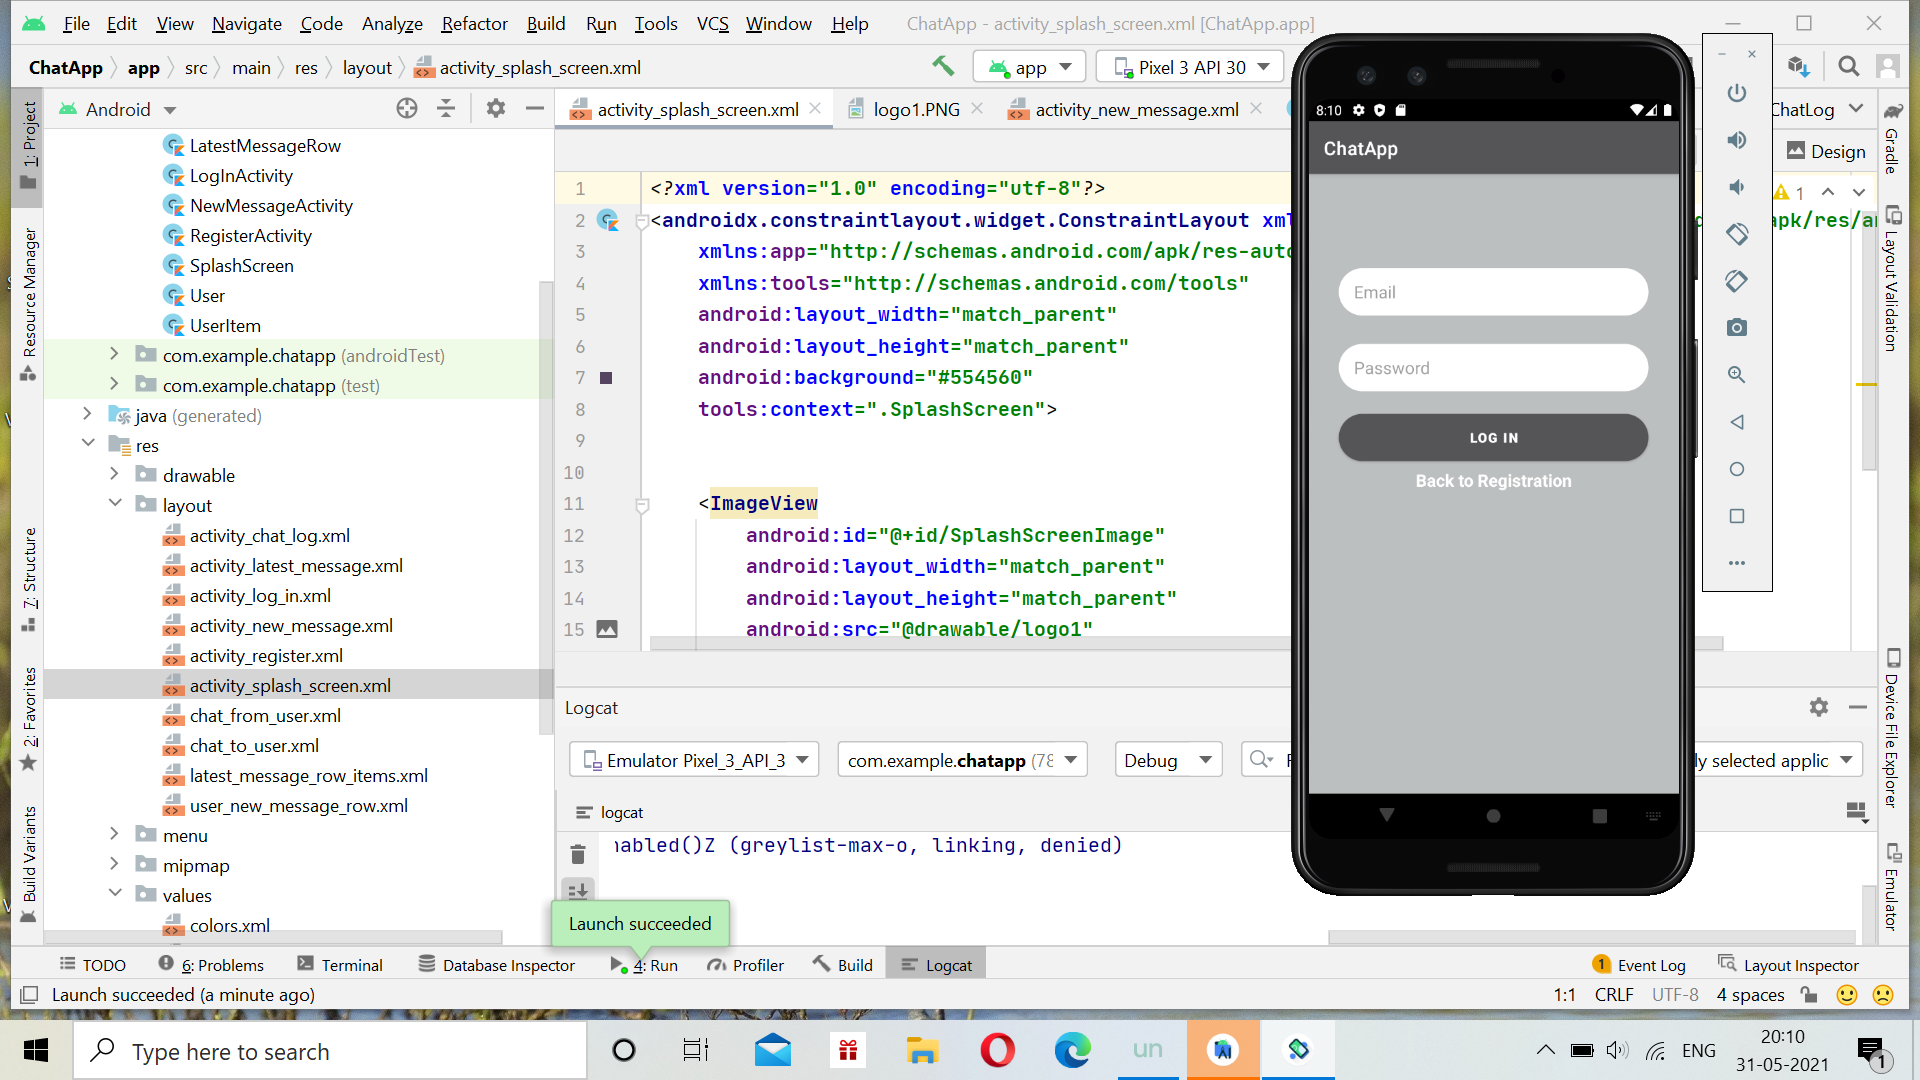
Task: Clear logcat with the trash icon
Action: coord(578,854)
